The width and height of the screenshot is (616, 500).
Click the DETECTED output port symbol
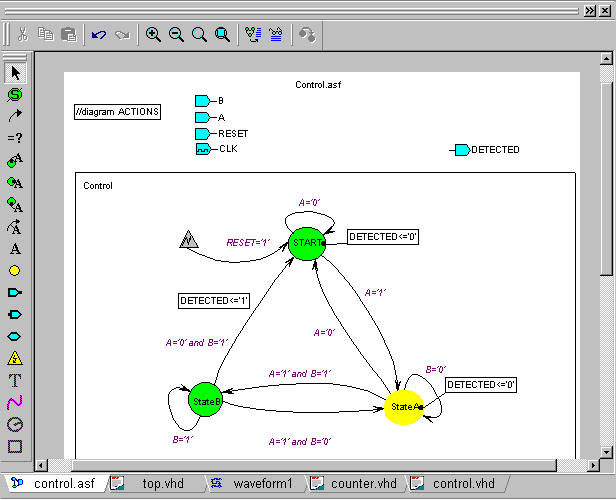pyautogui.click(x=460, y=150)
